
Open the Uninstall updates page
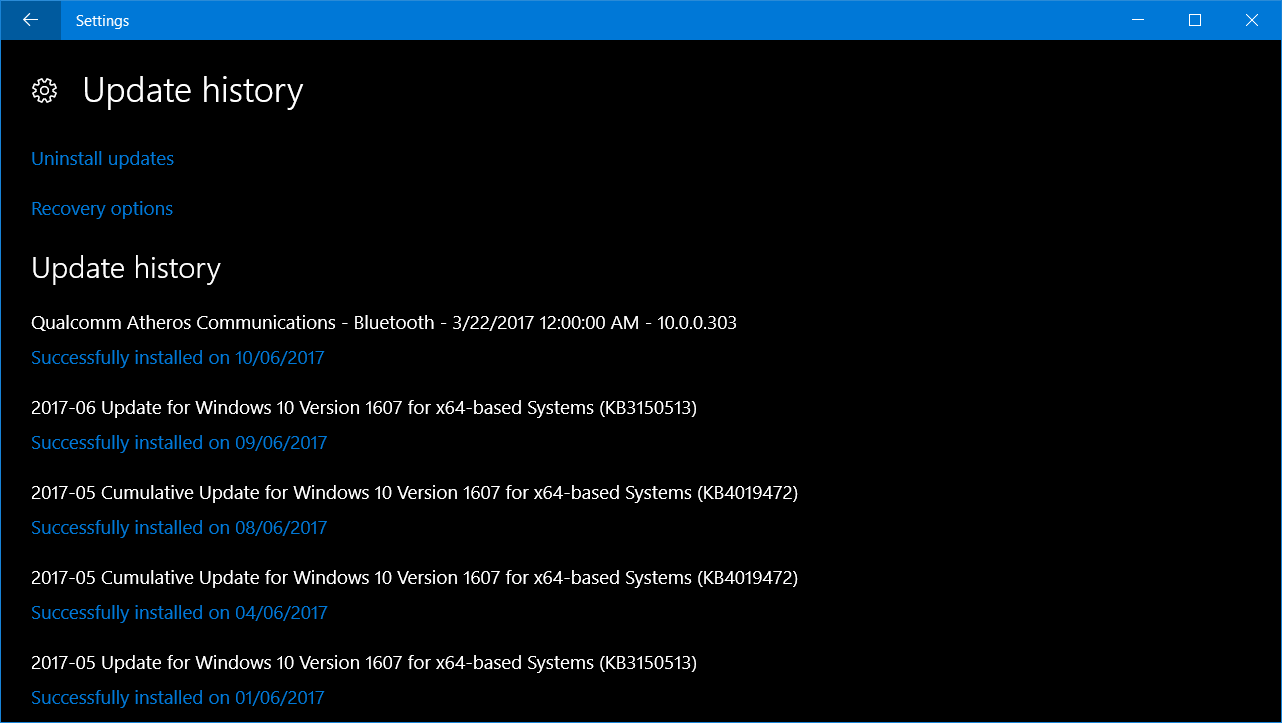102,158
